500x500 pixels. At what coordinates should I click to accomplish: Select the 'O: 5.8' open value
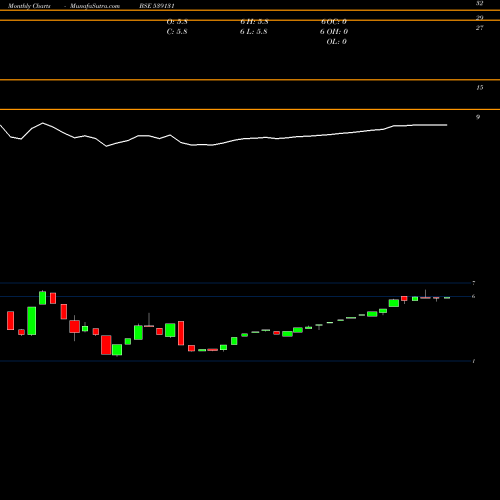point(177,22)
